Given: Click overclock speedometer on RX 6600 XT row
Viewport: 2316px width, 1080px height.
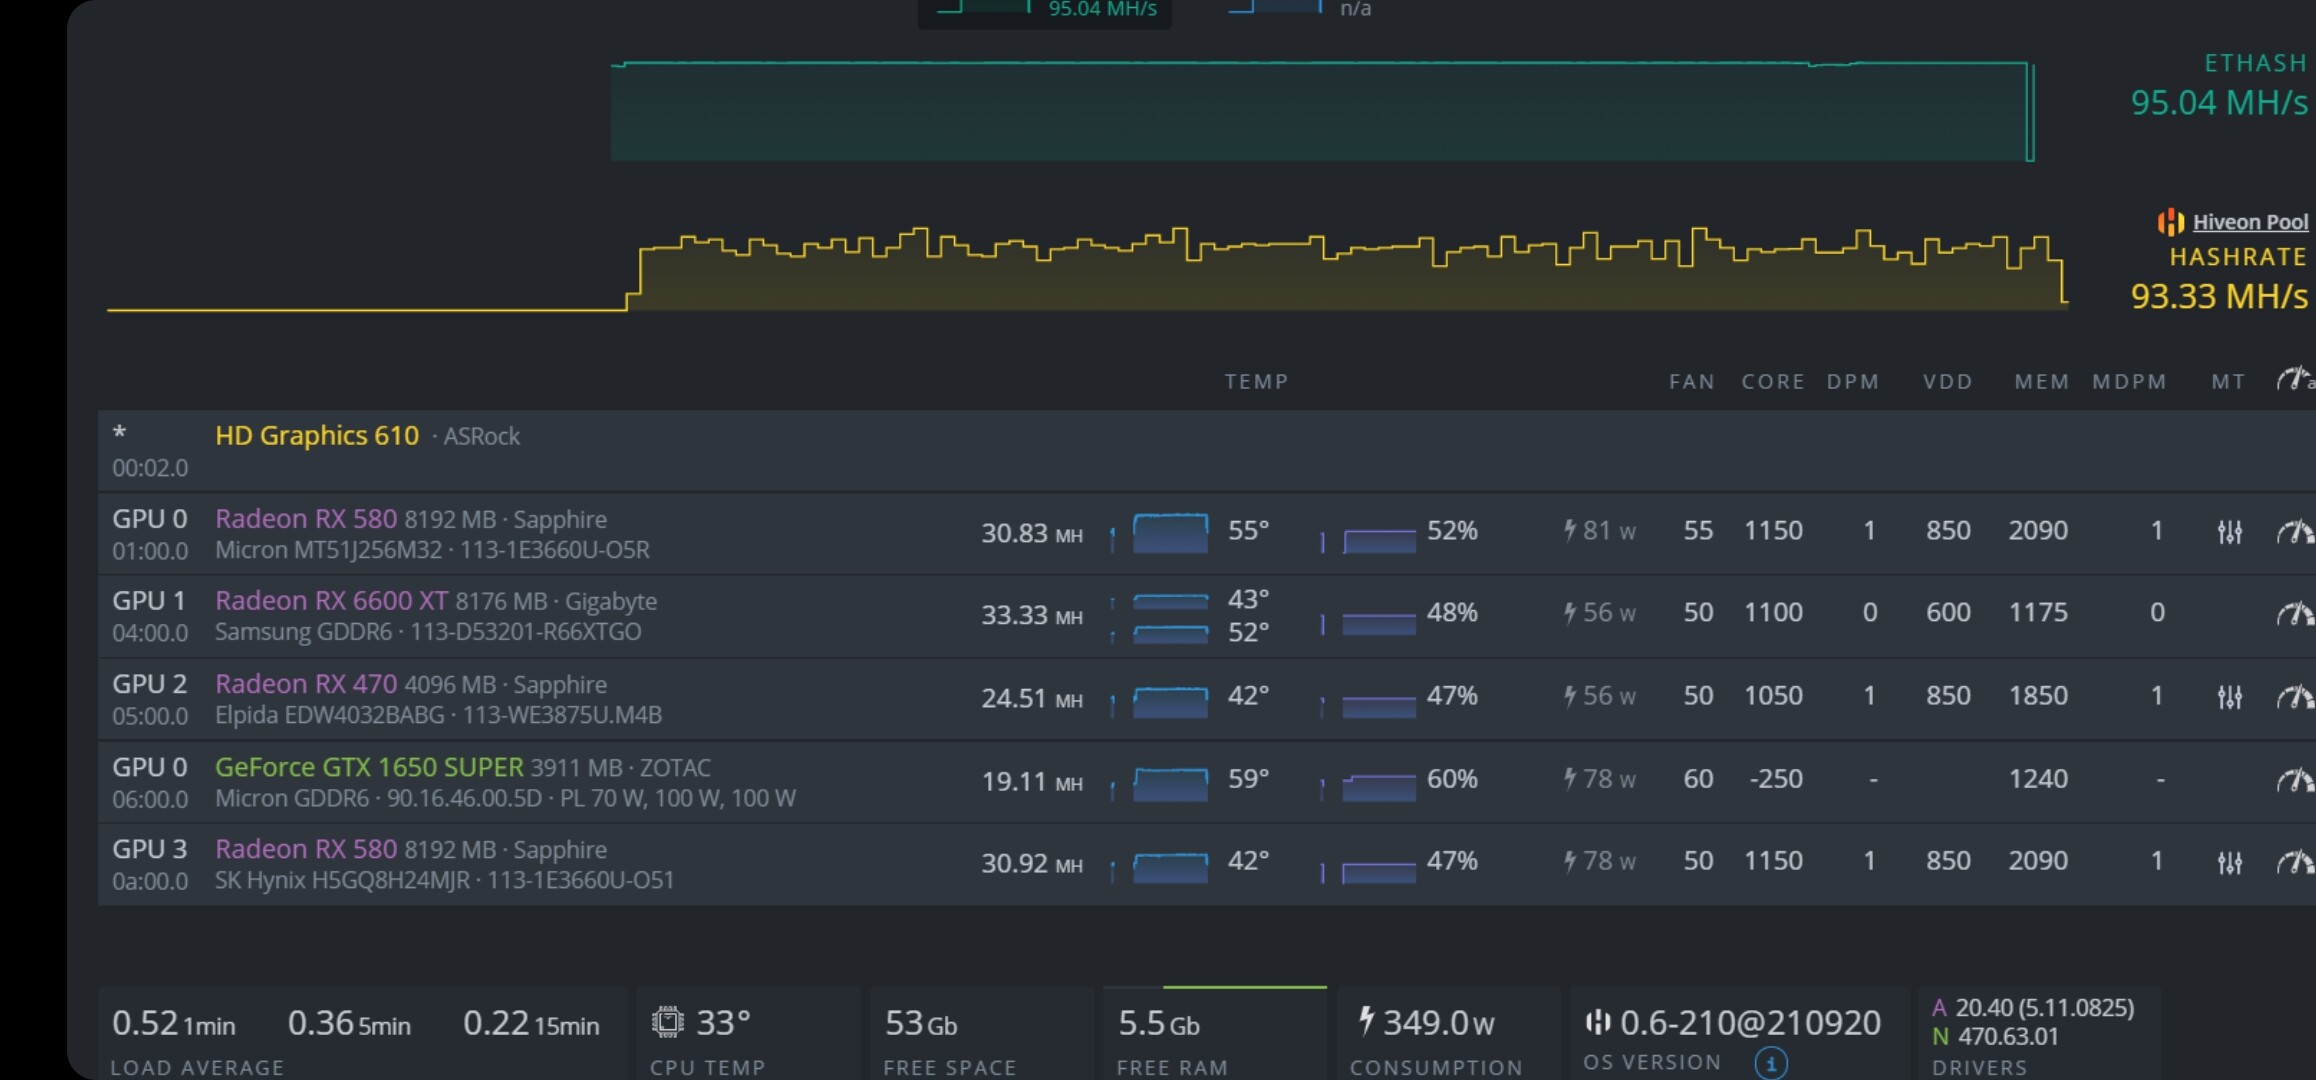Looking at the screenshot, I should point(2295,614).
